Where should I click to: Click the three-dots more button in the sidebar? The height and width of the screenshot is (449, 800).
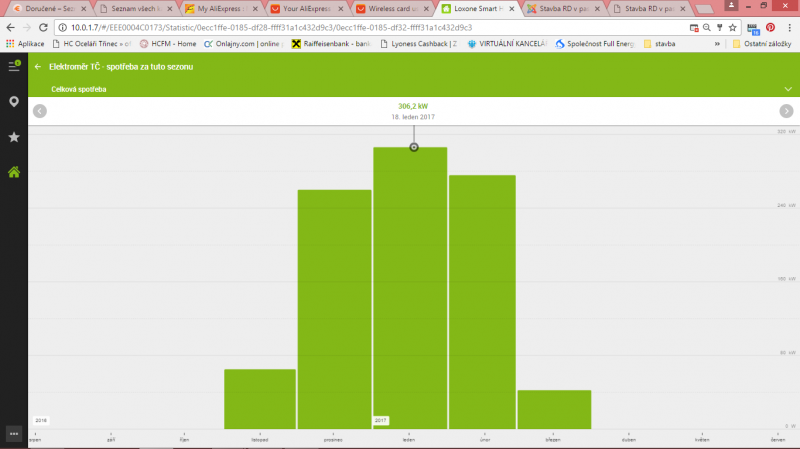tap(14, 434)
